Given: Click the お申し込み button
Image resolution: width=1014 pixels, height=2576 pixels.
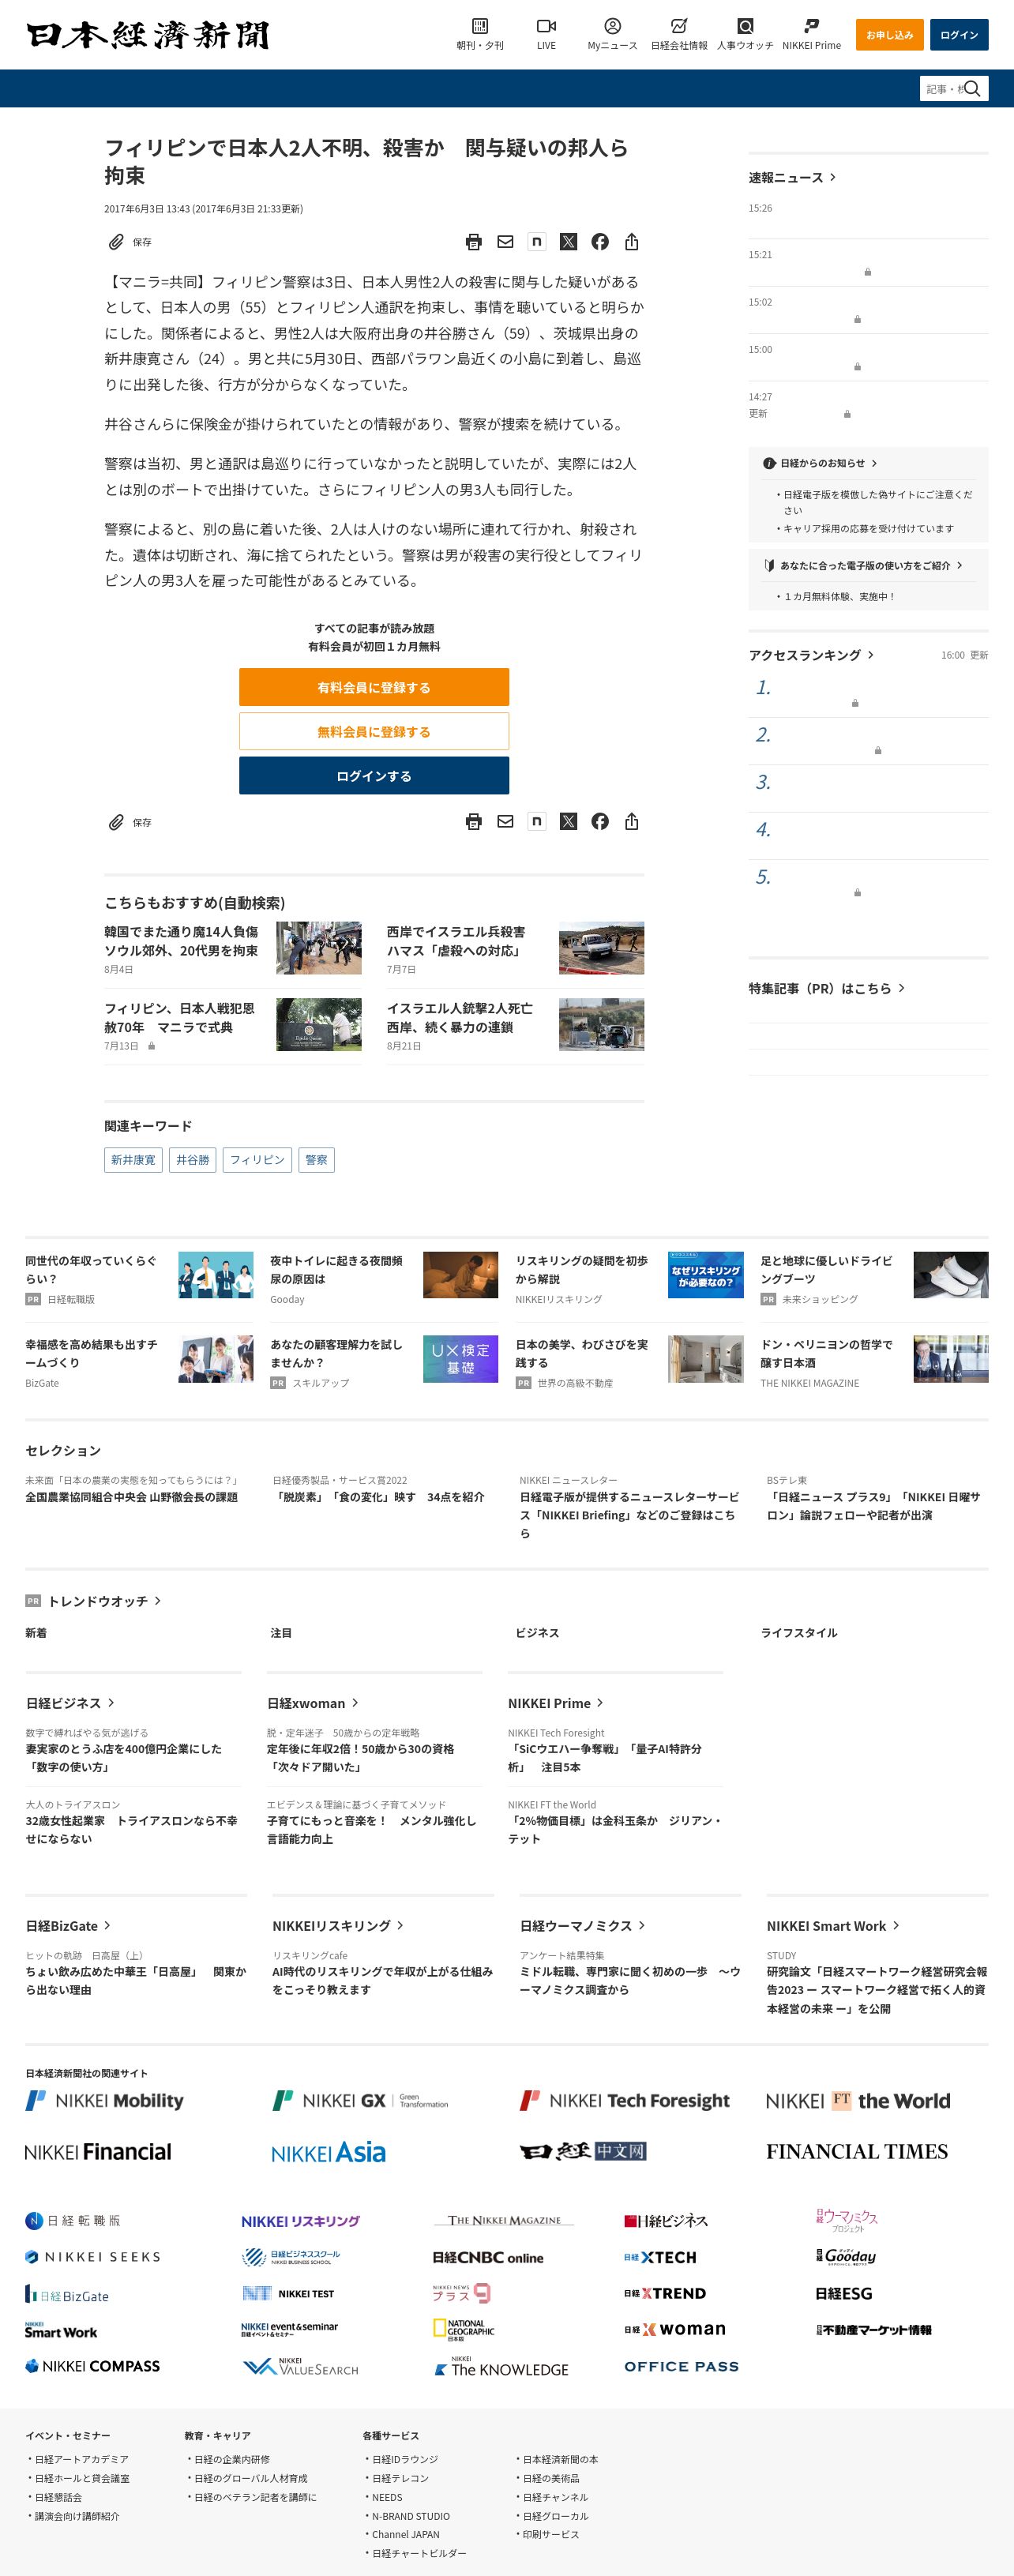Looking at the screenshot, I should (x=889, y=35).
